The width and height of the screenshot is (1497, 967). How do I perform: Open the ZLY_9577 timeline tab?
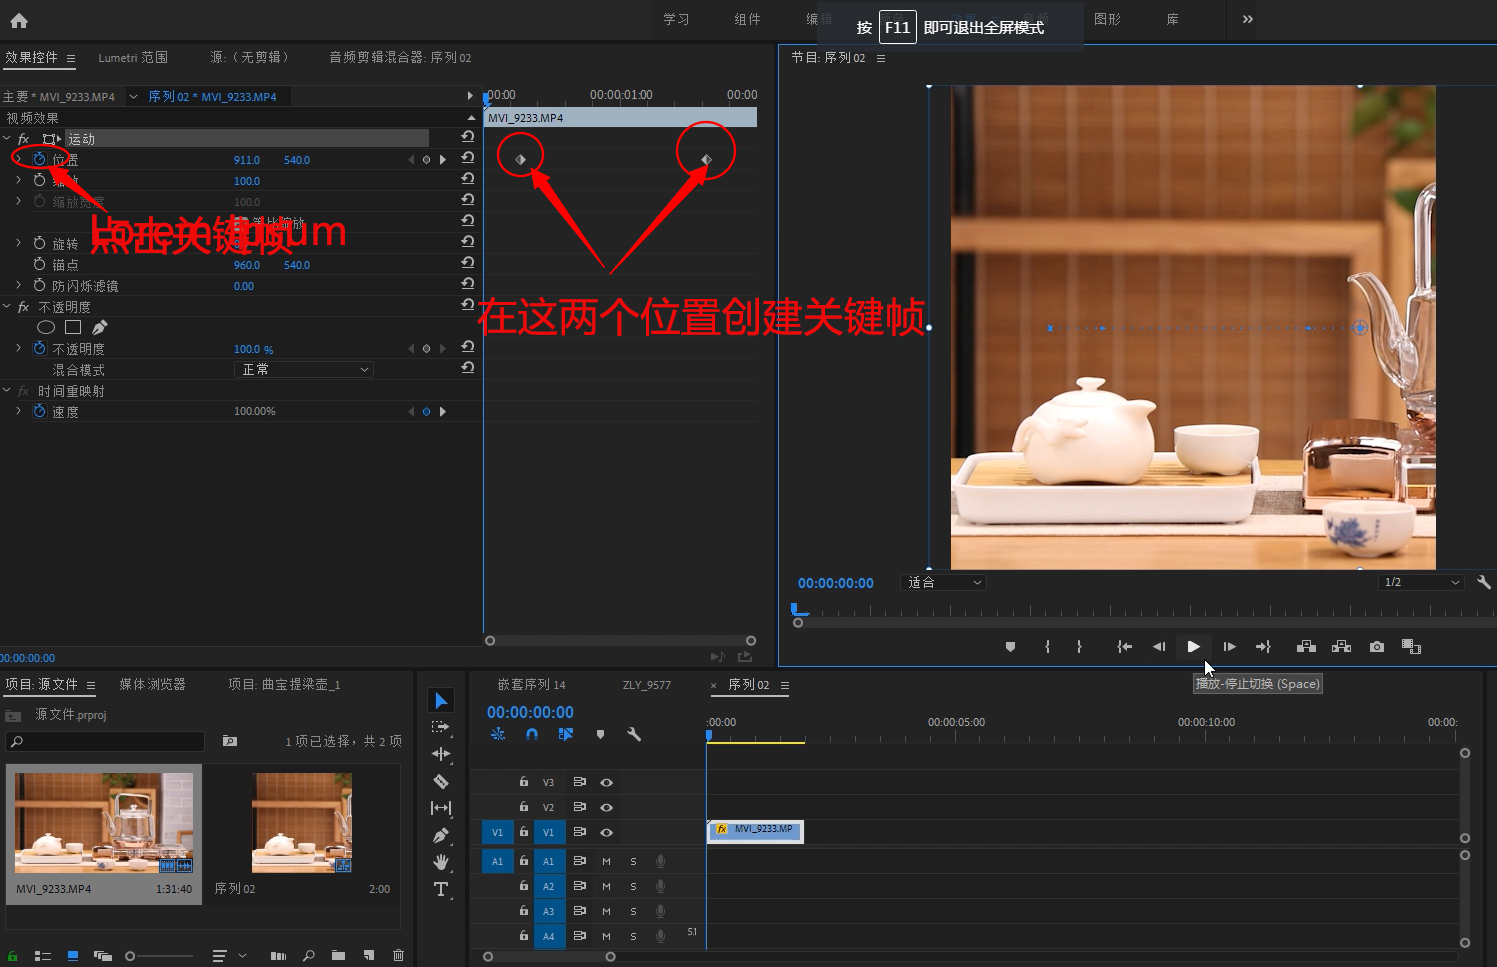[647, 685]
